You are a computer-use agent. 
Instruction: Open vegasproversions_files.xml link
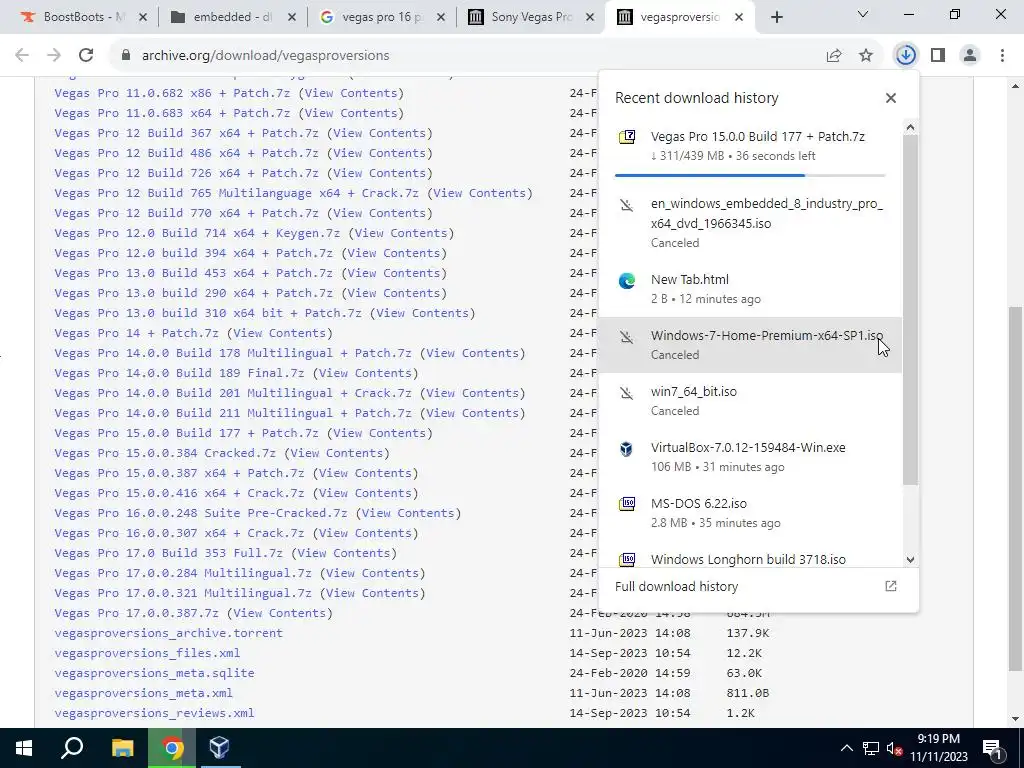pos(147,653)
